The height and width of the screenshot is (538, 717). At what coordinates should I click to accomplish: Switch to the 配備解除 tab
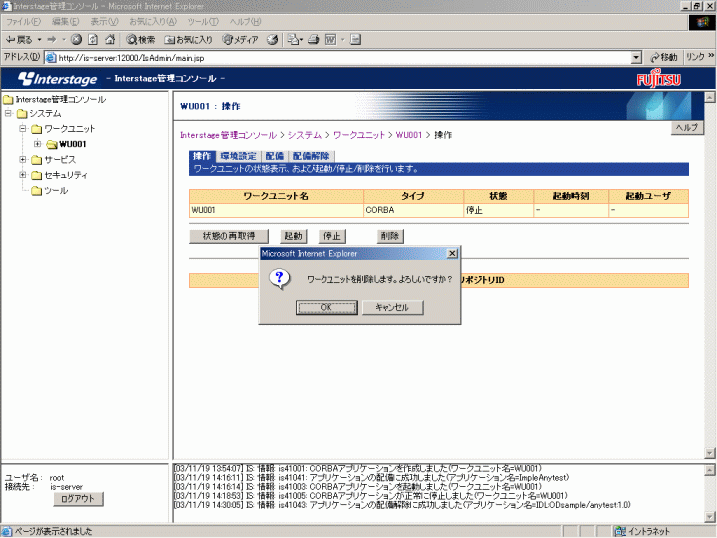pos(311,156)
